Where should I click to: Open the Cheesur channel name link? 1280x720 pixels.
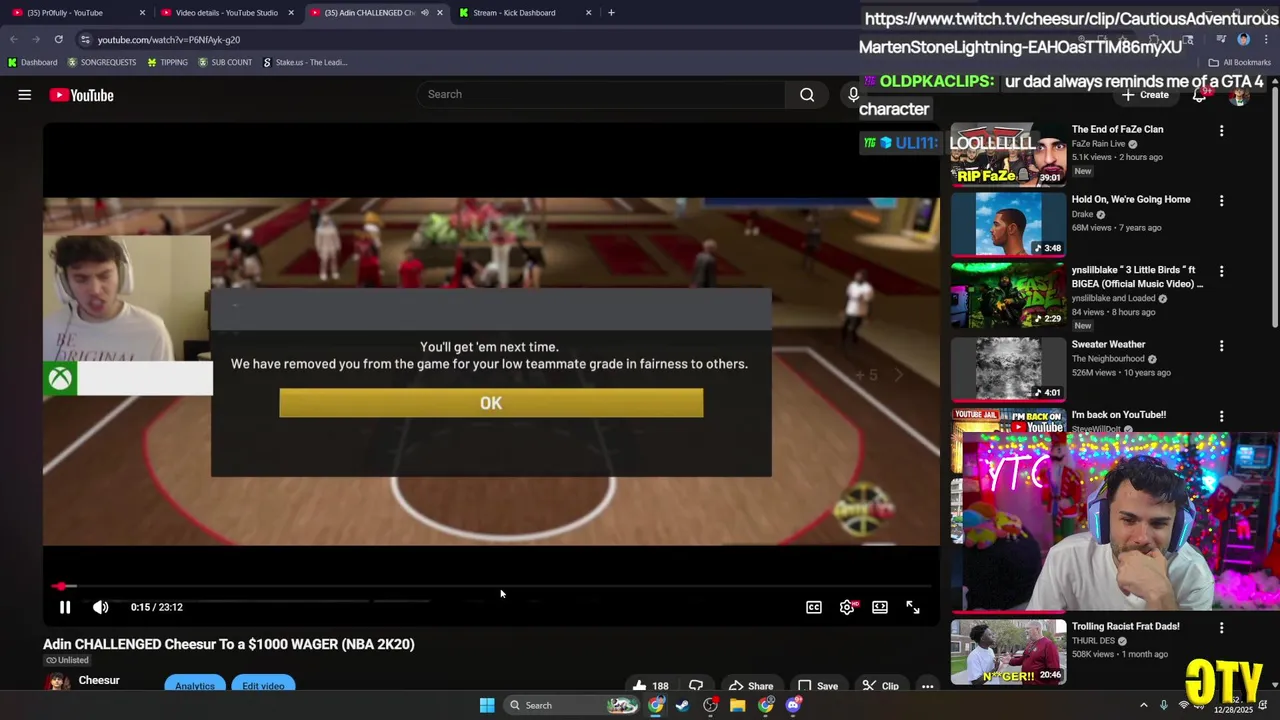(x=99, y=680)
